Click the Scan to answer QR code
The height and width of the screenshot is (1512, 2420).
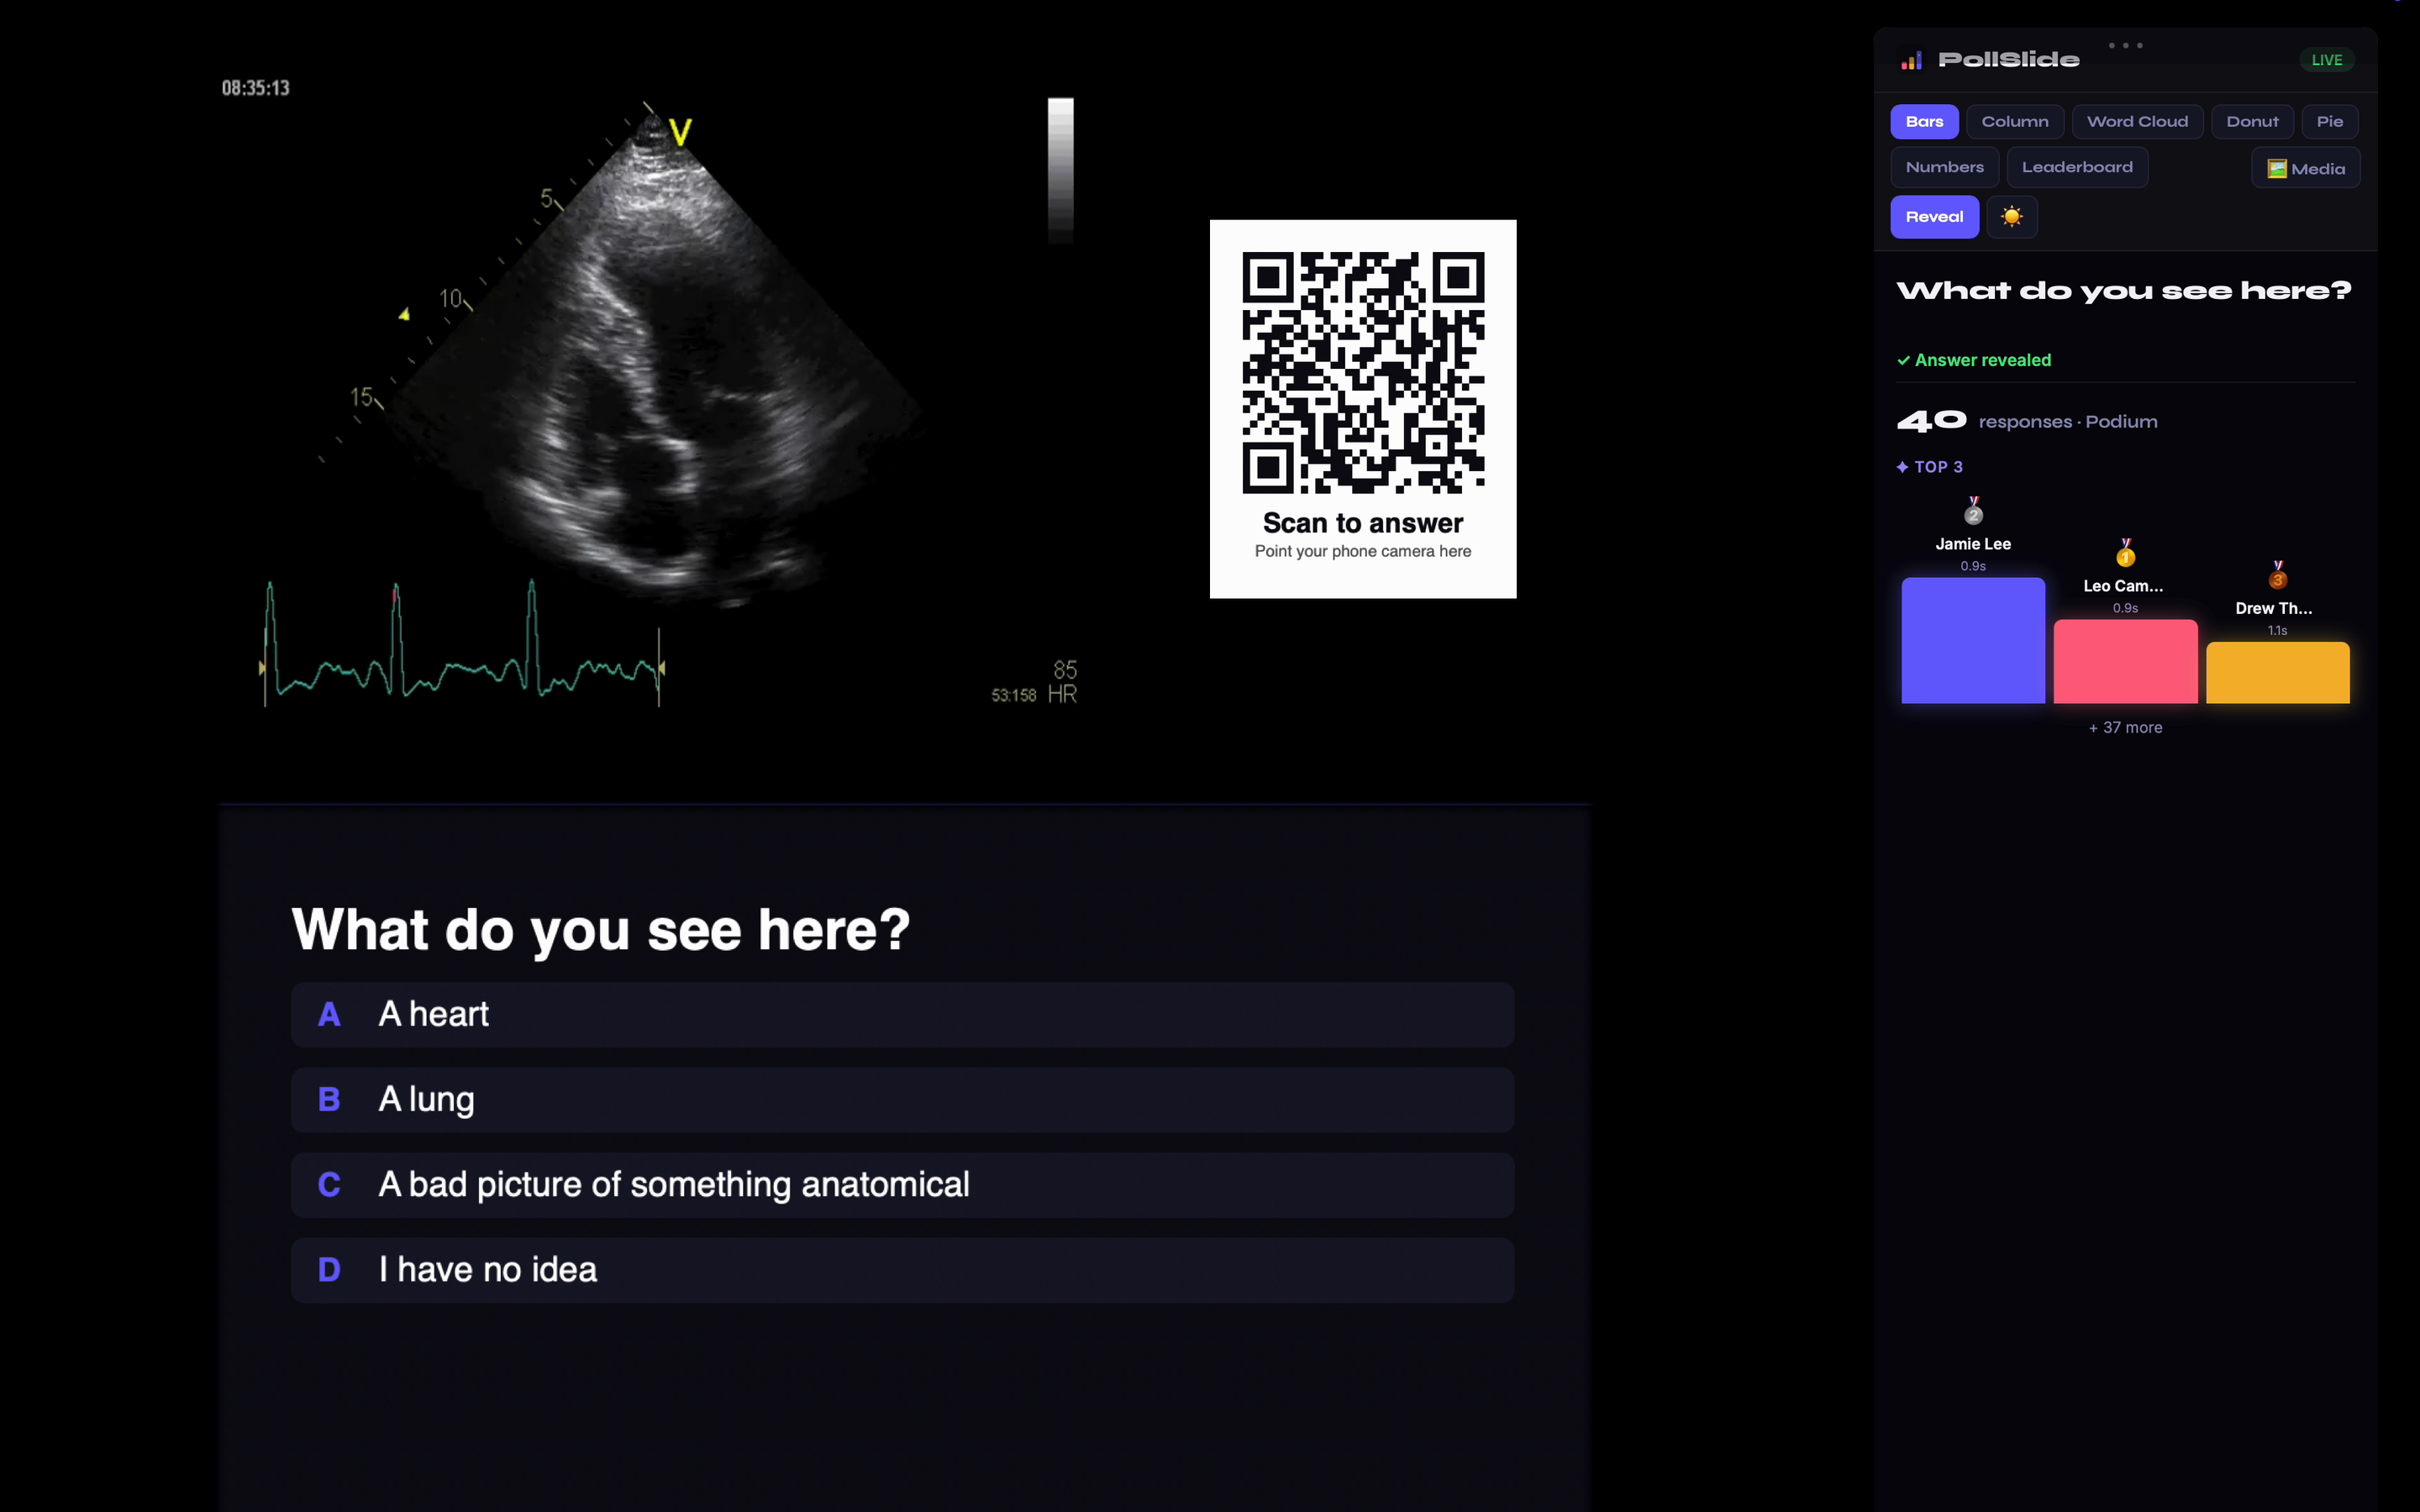(x=1363, y=372)
